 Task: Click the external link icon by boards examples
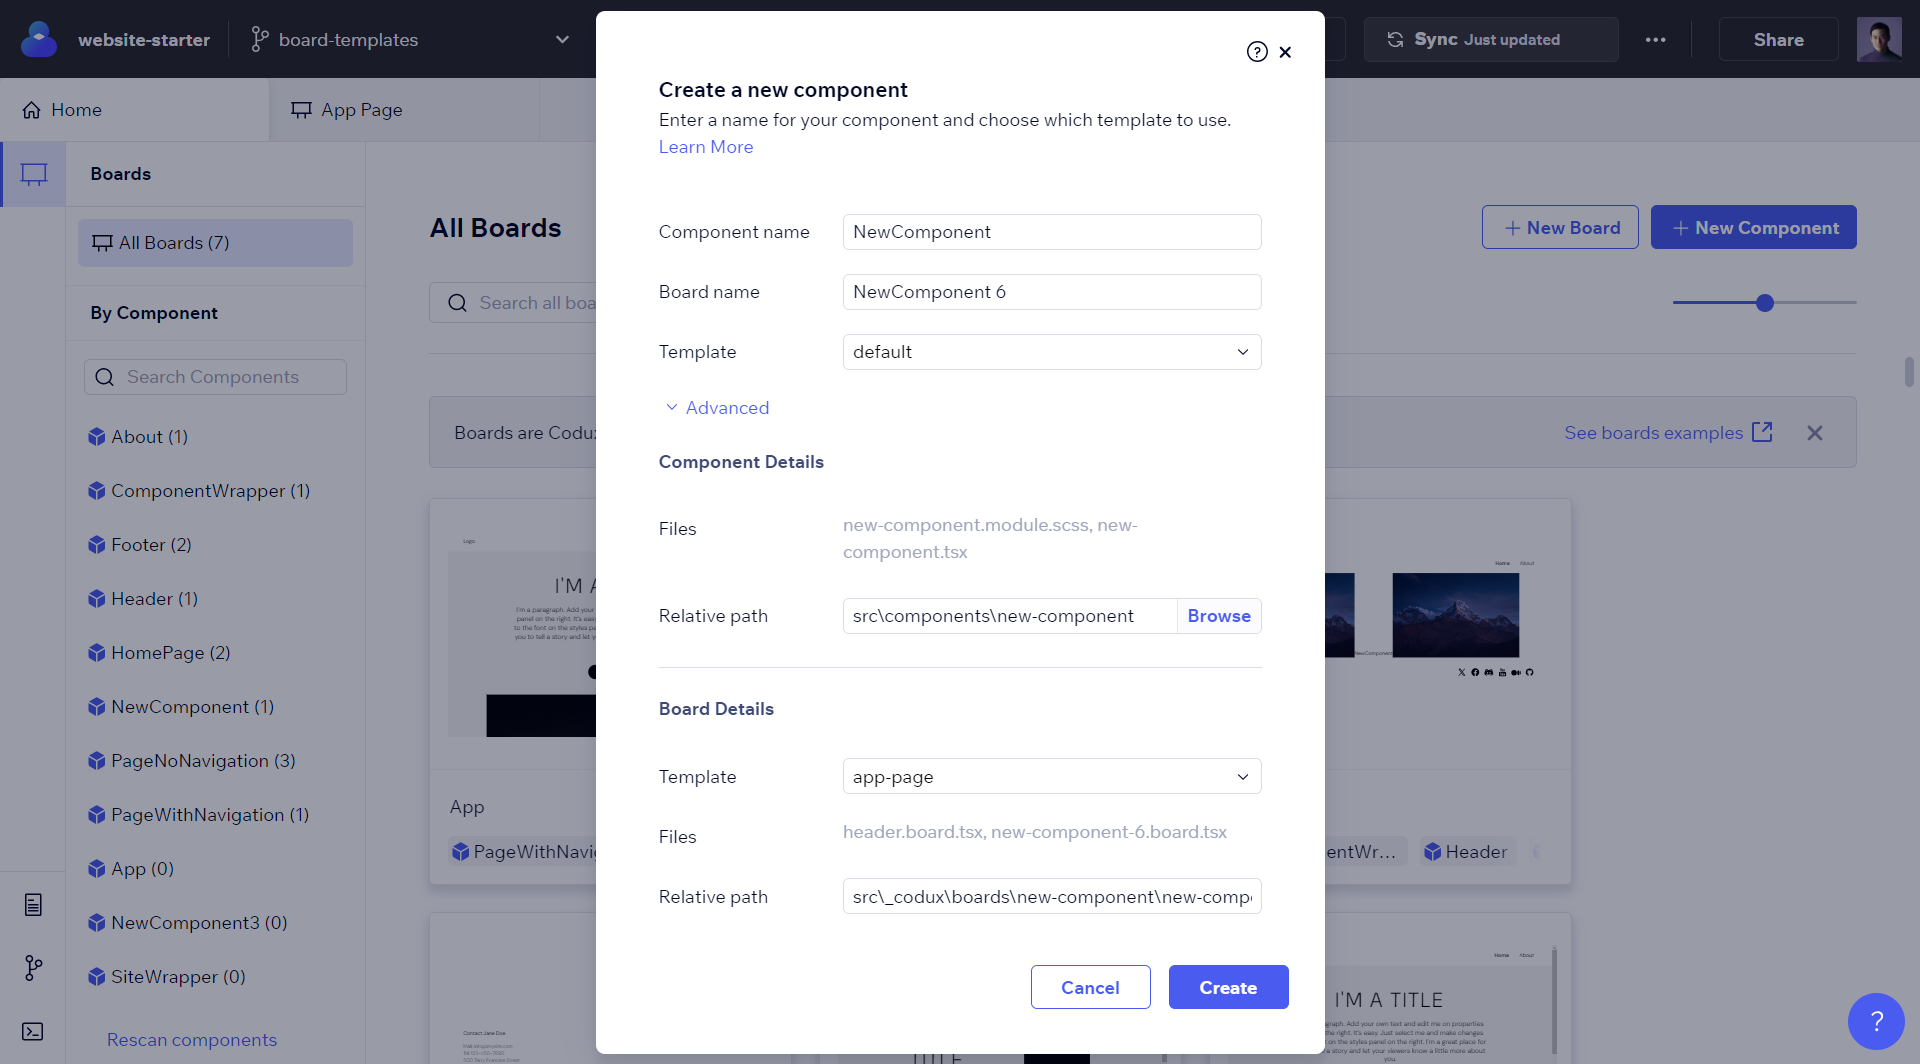click(1762, 432)
